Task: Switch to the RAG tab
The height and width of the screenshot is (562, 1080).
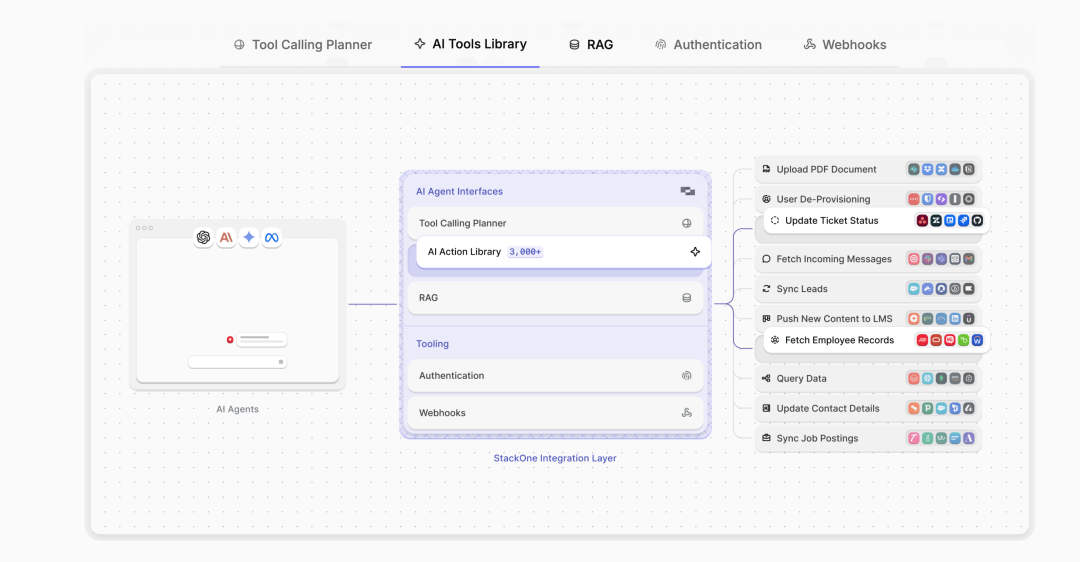Action: pyautogui.click(x=591, y=45)
